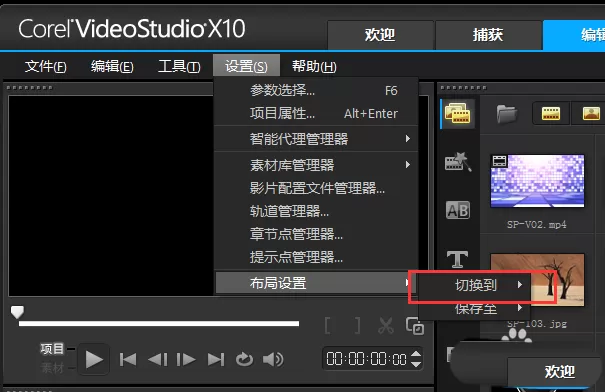Switch to the 编辑 step tab
605x392 pixels.
pyautogui.click(x=574, y=35)
